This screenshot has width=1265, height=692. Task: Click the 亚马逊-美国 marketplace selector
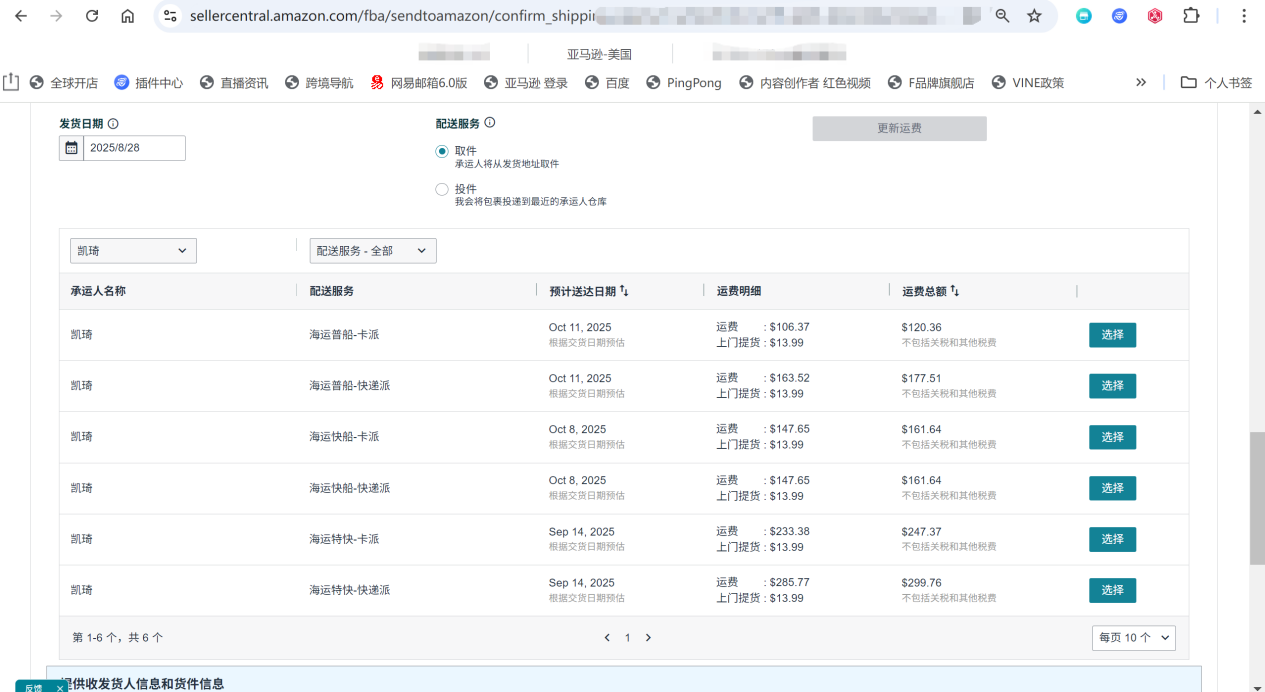600,54
